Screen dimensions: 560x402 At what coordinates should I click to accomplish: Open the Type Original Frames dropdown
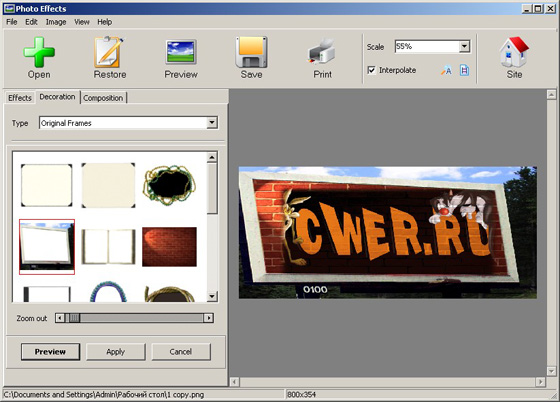click(x=212, y=123)
